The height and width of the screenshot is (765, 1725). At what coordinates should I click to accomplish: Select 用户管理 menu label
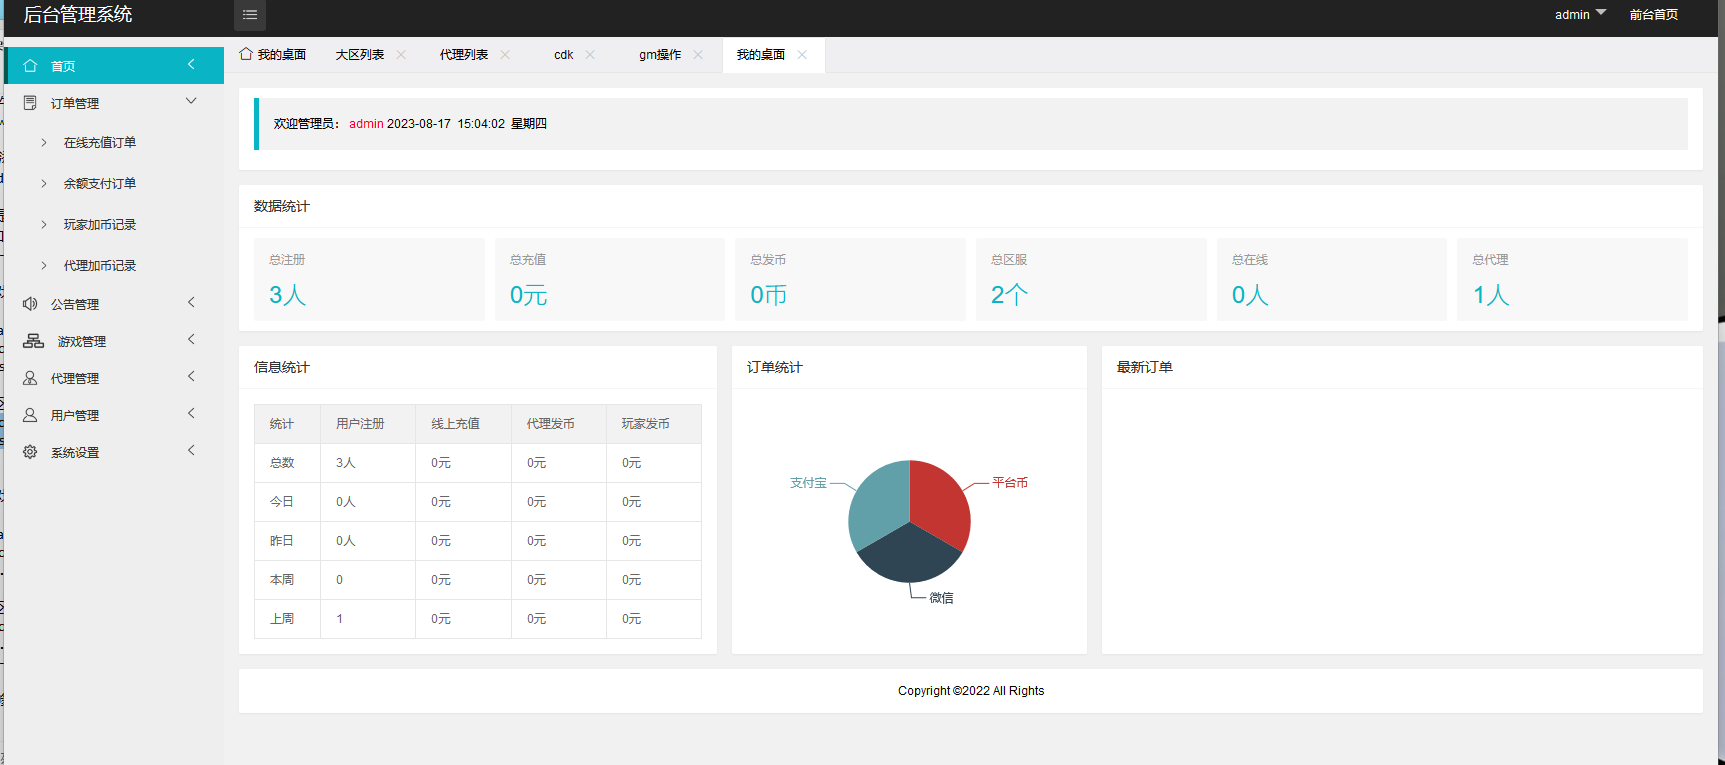(75, 416)
